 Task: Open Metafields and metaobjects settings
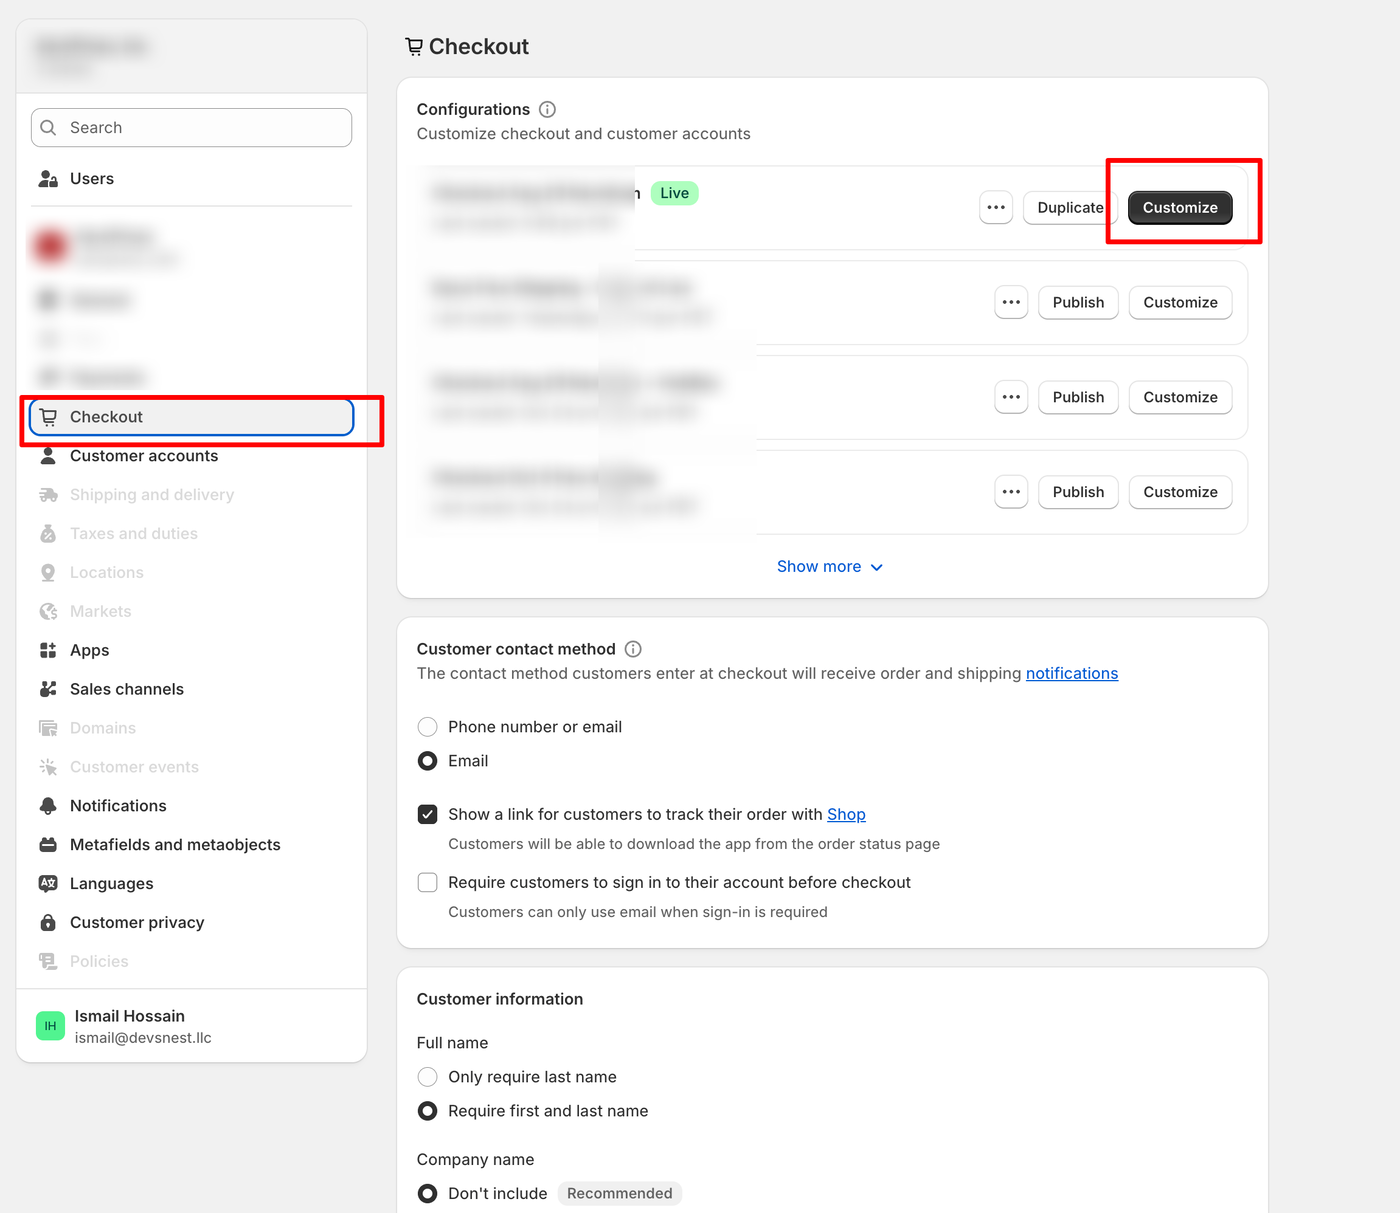coord(191,845)
